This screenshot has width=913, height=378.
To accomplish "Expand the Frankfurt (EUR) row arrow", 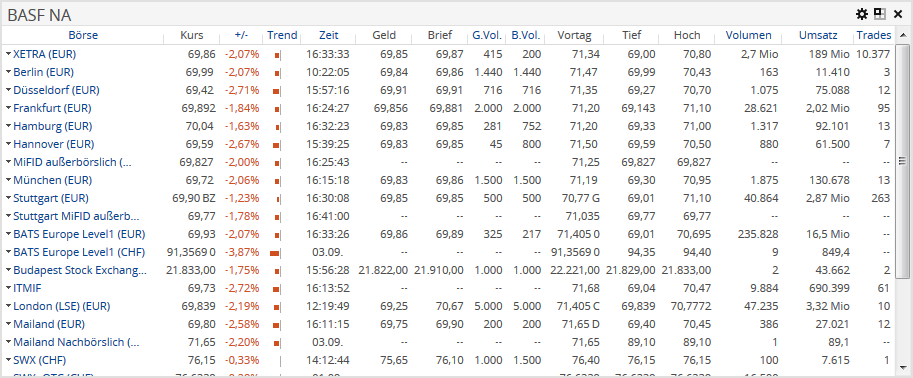I will pyautogui.click(x=8, y=108).
